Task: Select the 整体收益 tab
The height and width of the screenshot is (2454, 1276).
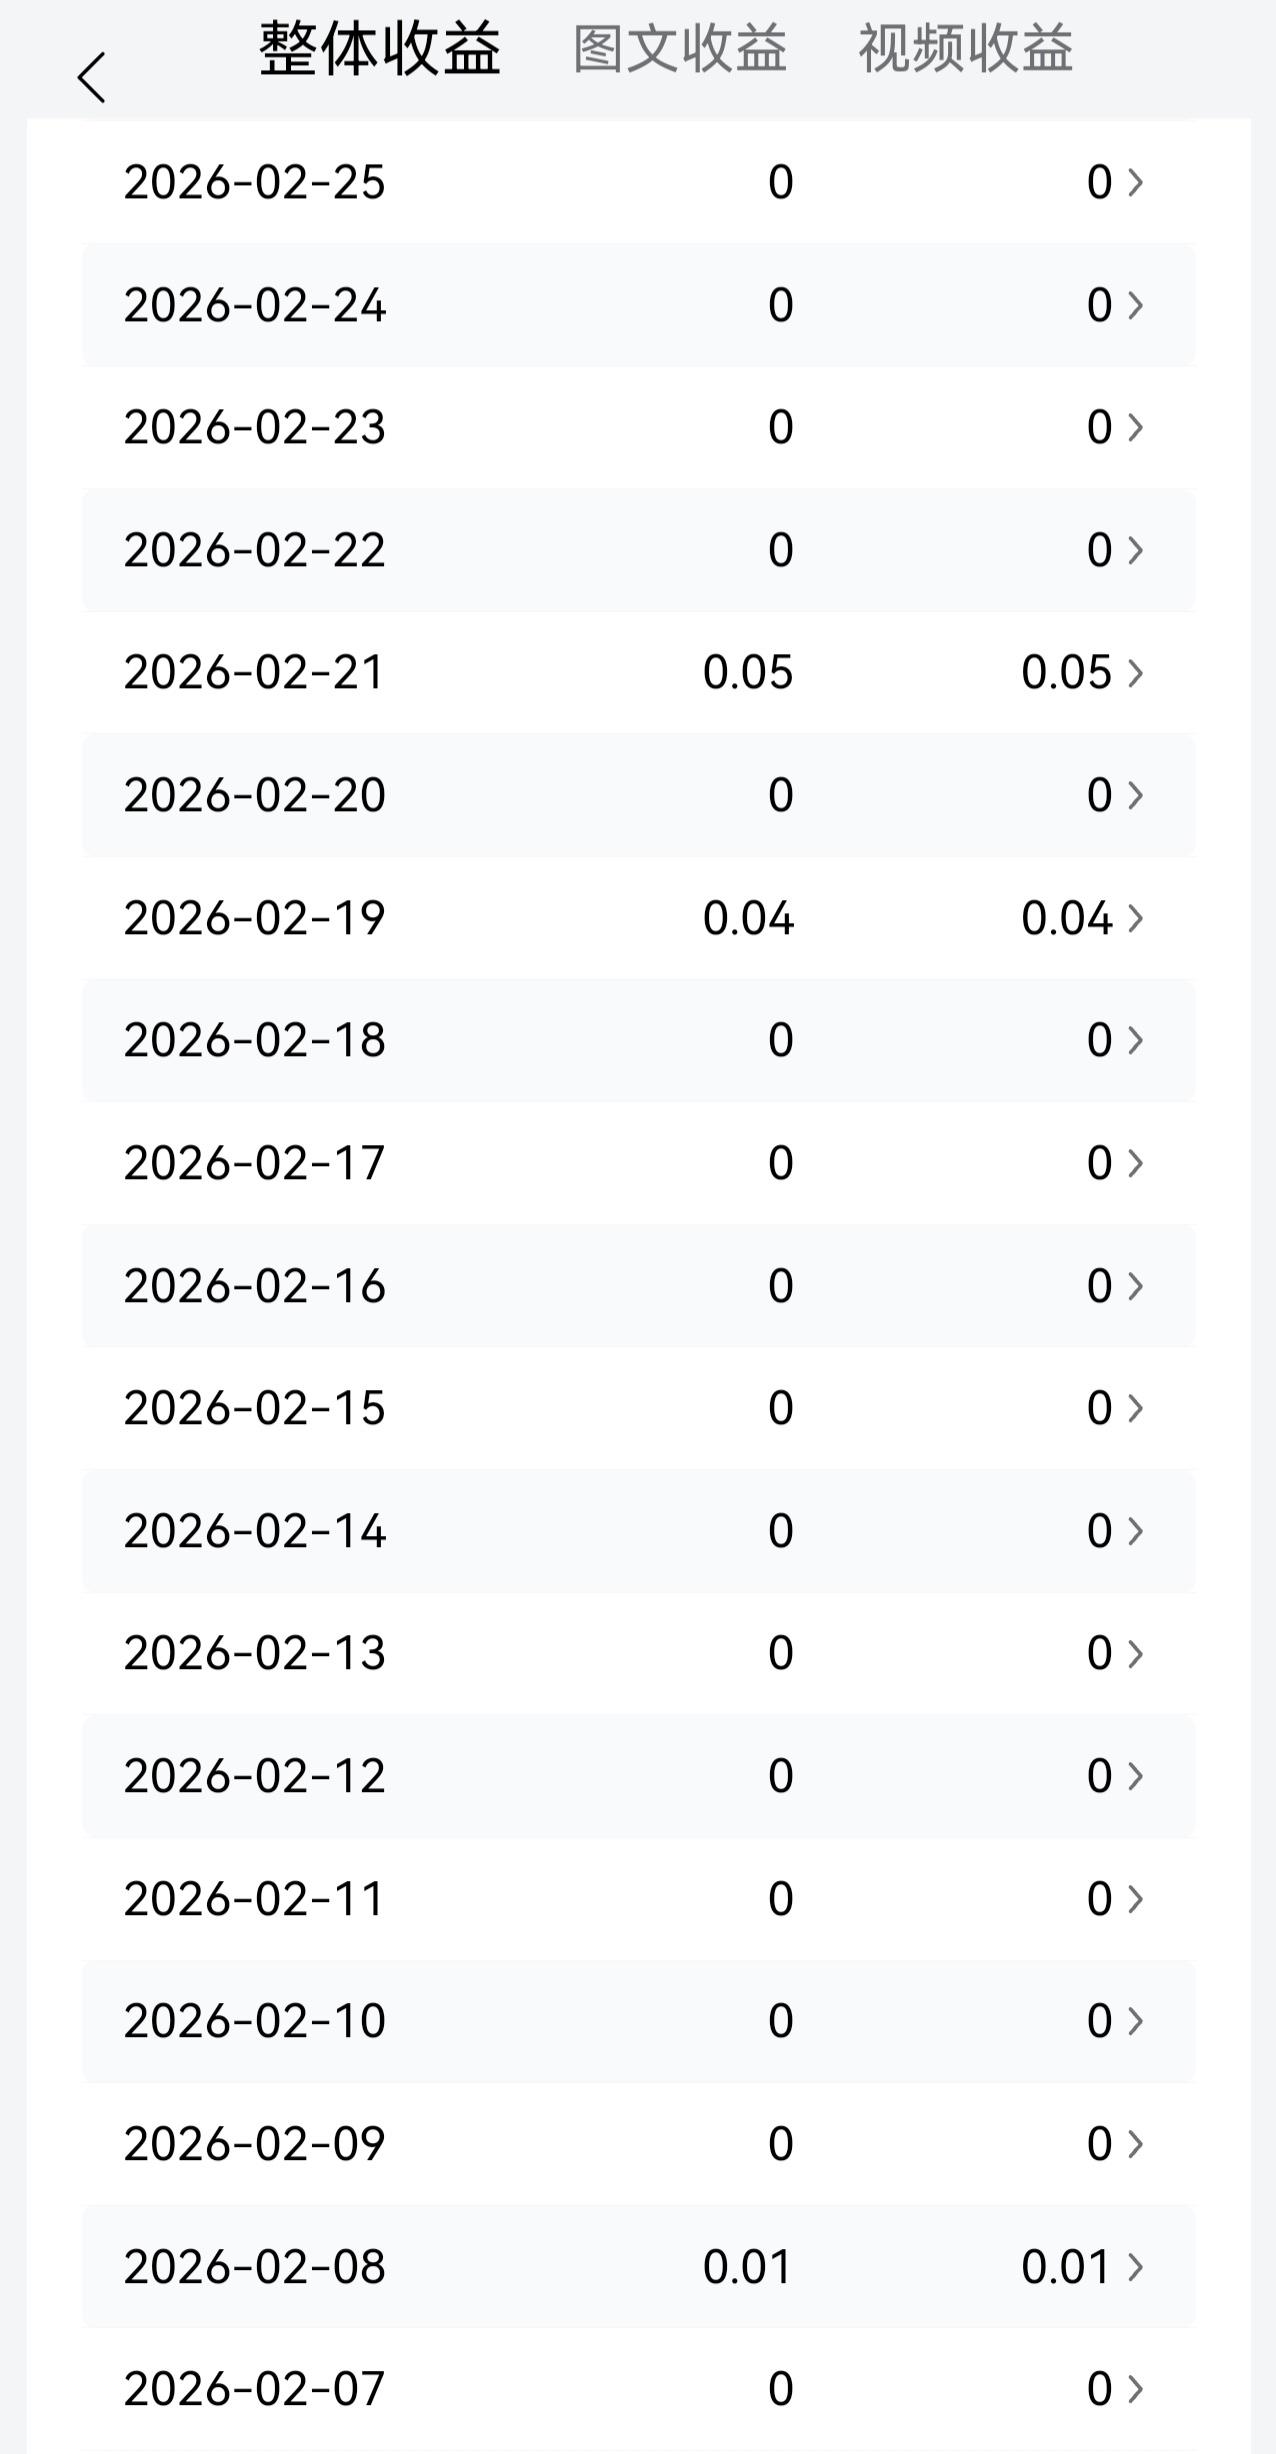Action: [380, 48]
